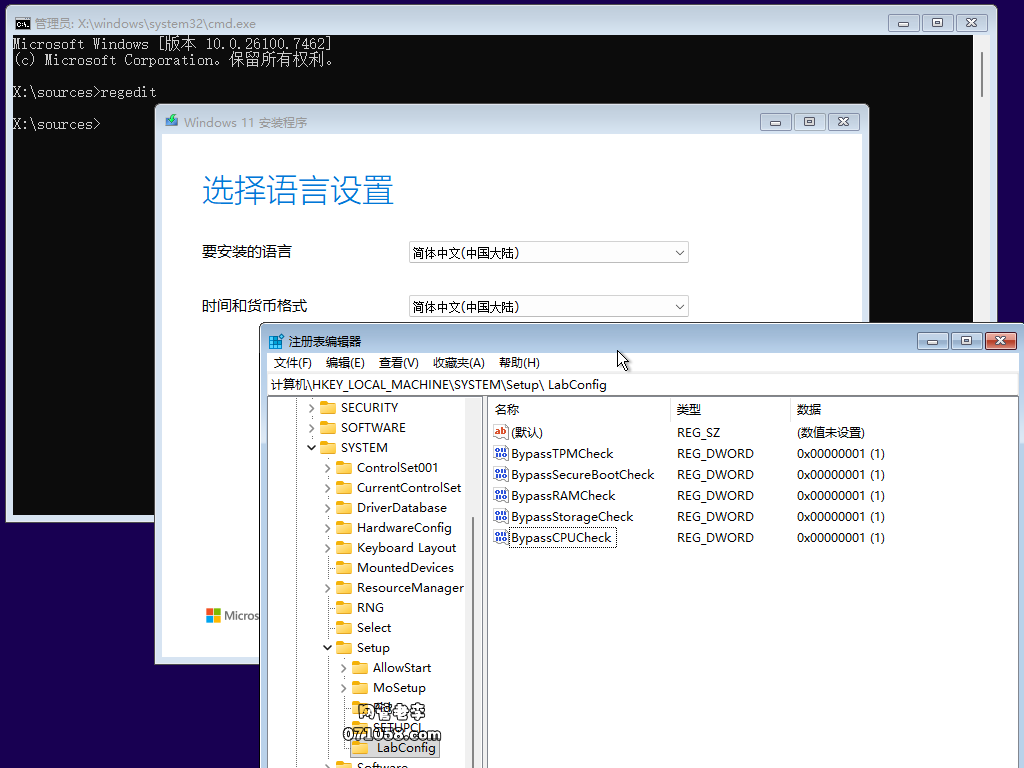Select the LabConfig folder in tree
The width and height of the screenshot is (1024, 768).
pyautogui.click(x=405, y=747)
